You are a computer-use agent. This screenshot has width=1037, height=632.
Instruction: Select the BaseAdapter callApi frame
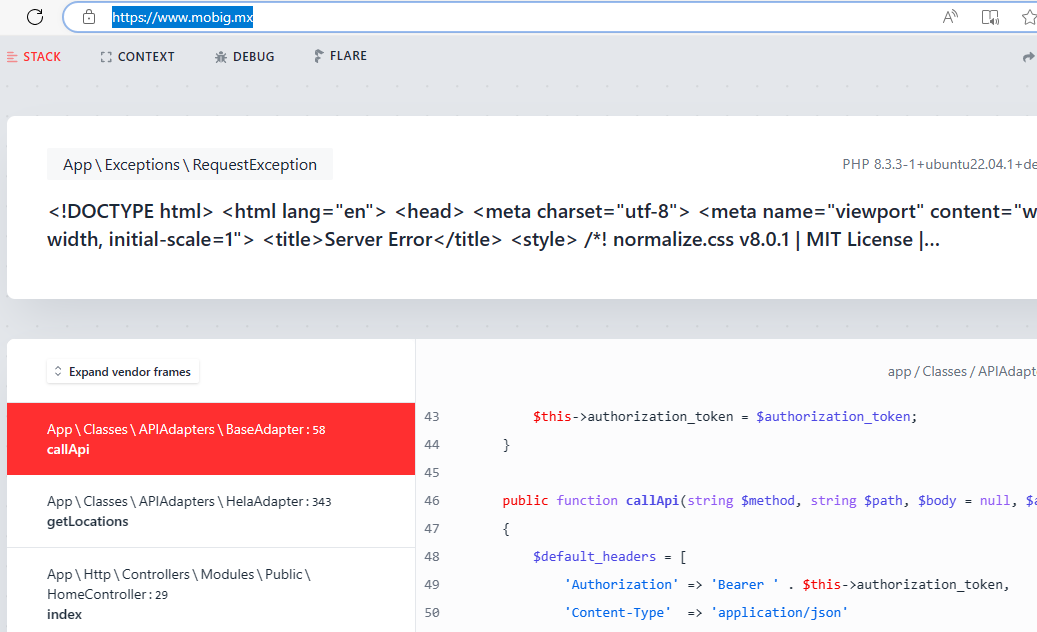pos(211,439)
